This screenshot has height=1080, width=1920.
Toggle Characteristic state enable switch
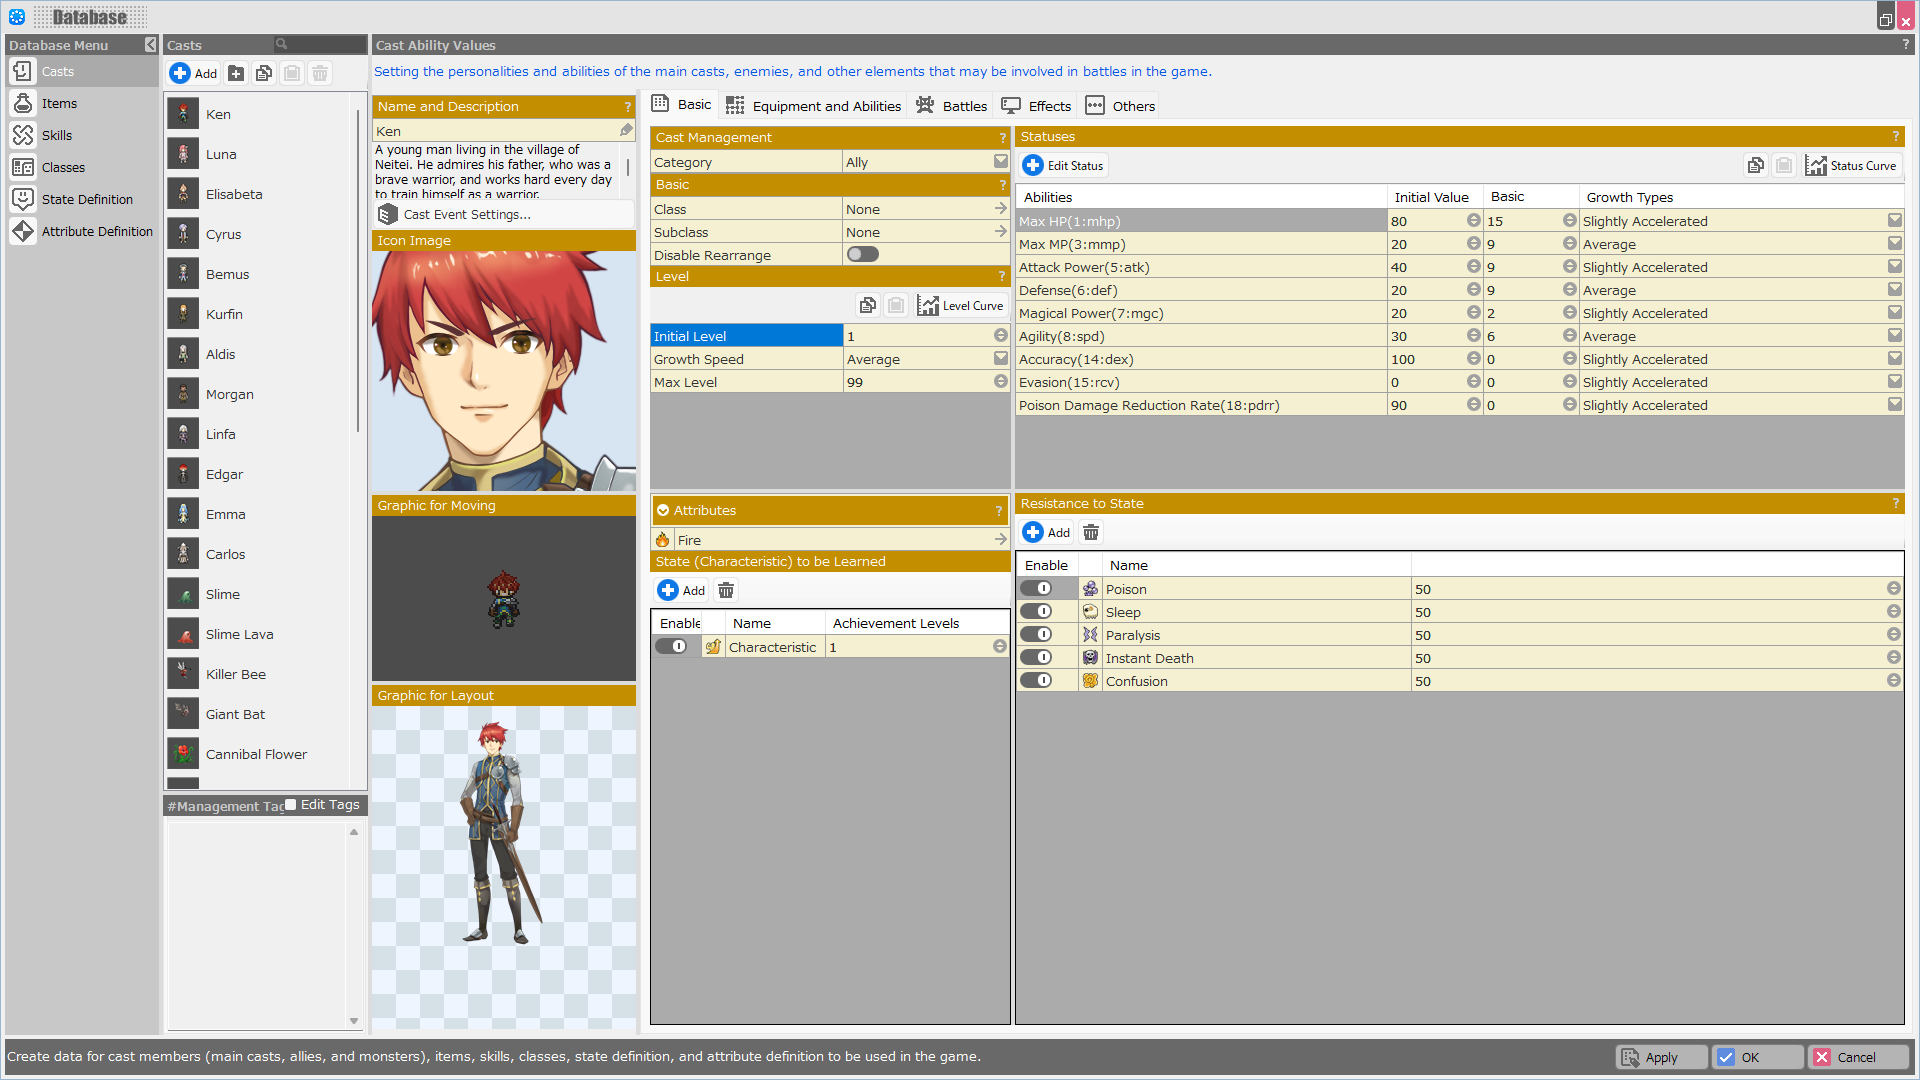click(671, 647)
